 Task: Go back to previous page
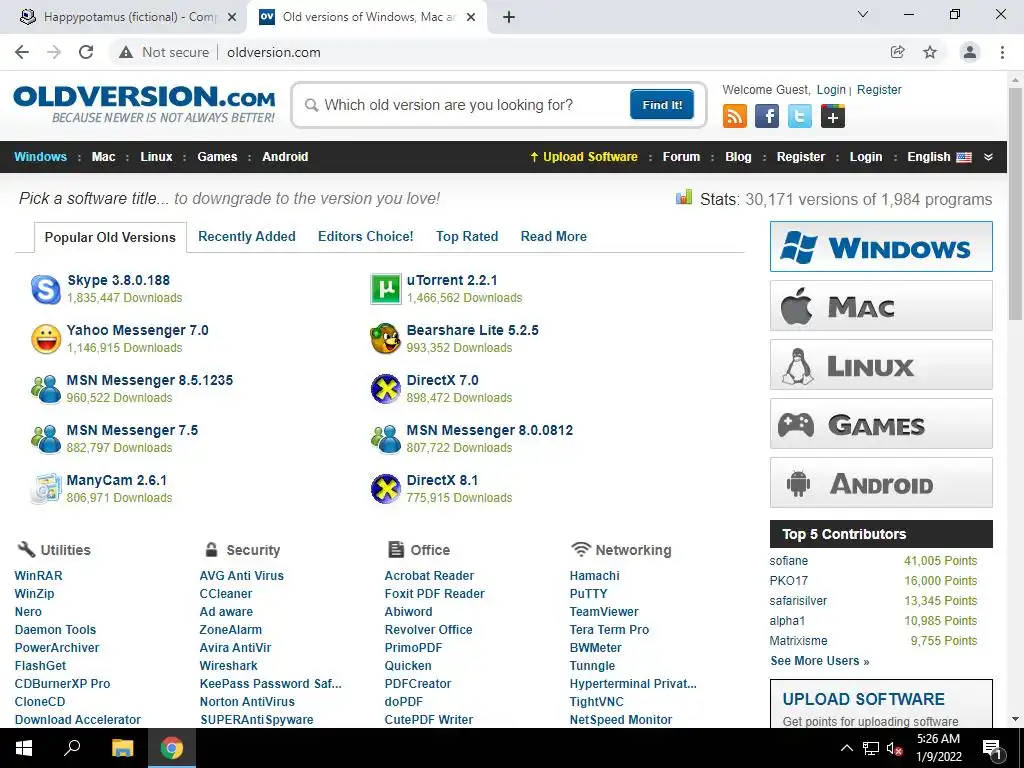22,52
